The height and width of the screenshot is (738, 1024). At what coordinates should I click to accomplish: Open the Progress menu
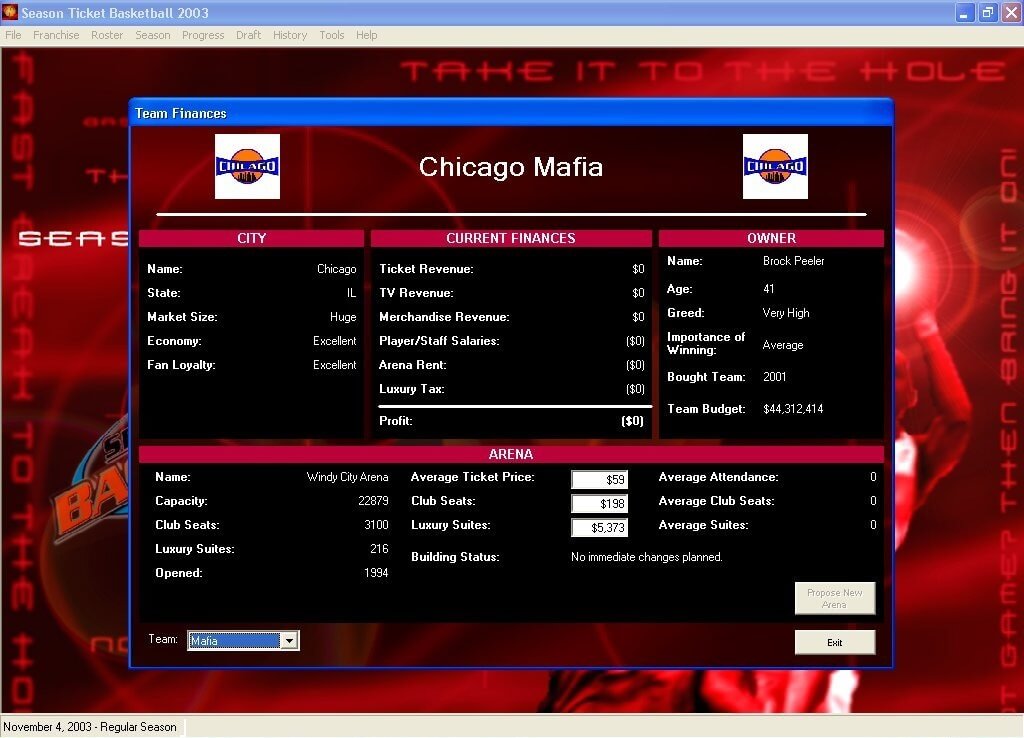pos(203,35)
